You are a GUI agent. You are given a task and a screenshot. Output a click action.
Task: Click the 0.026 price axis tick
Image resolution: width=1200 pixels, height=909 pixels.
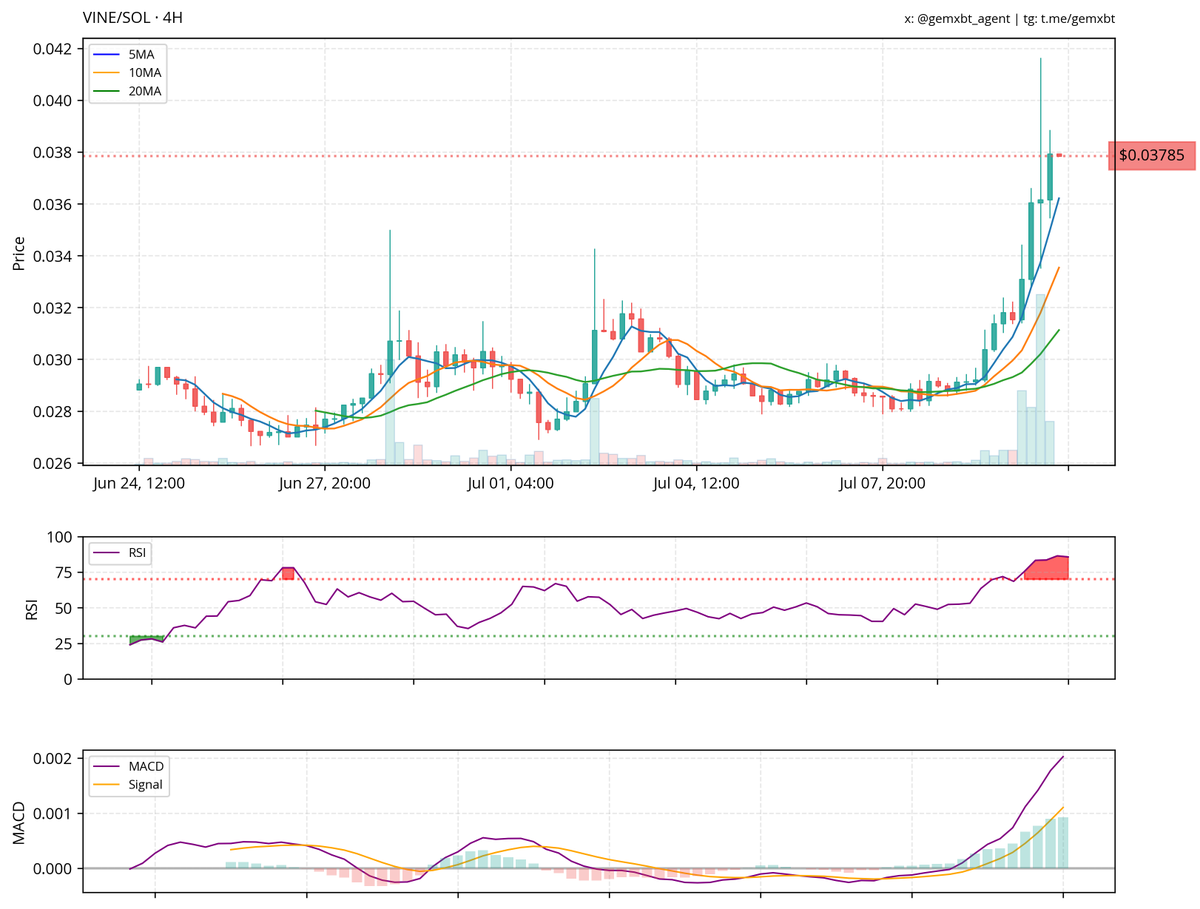tap(52, 464)
